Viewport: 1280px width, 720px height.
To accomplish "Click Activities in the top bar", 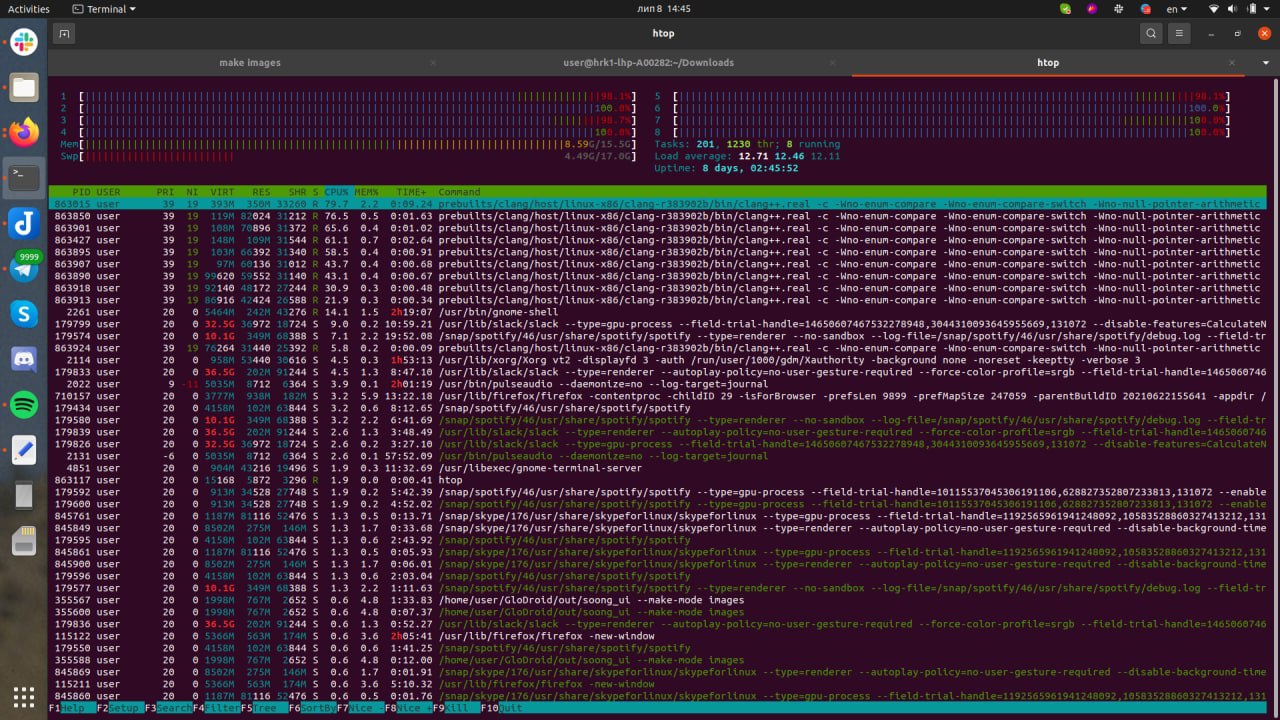I will coord(29,8).
